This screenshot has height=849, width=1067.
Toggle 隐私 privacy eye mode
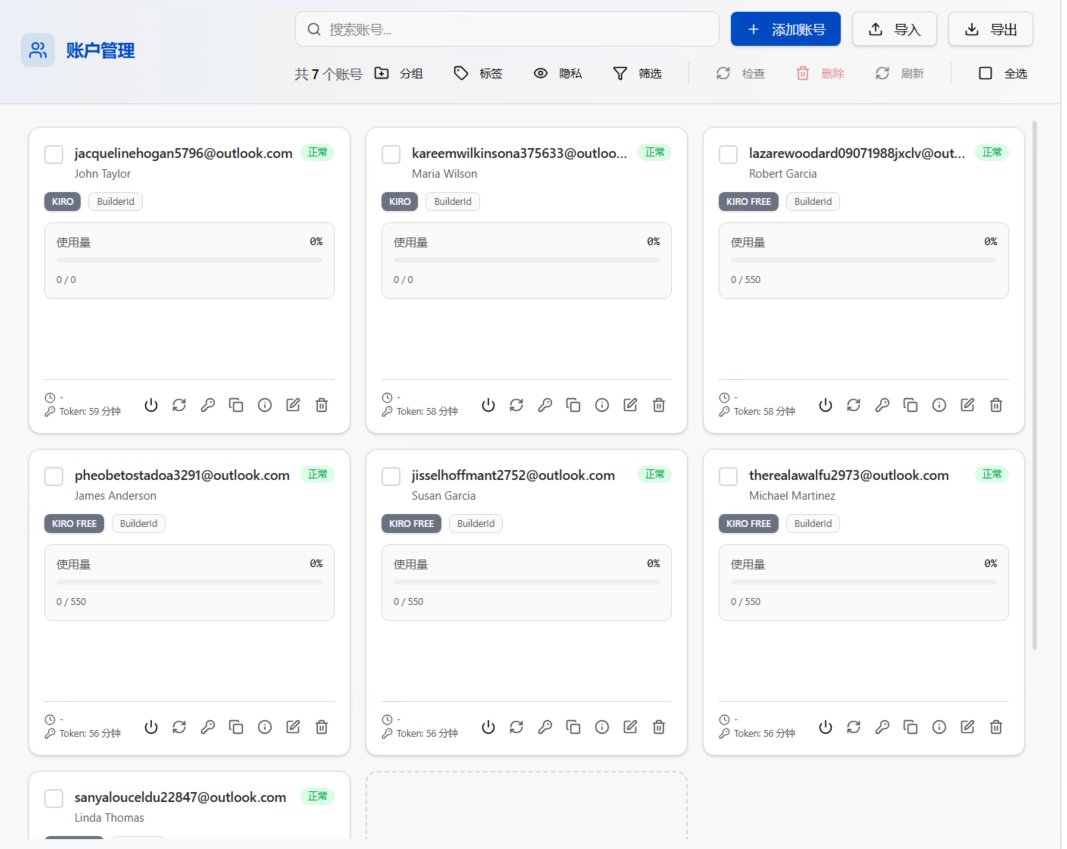pos(557,73)
